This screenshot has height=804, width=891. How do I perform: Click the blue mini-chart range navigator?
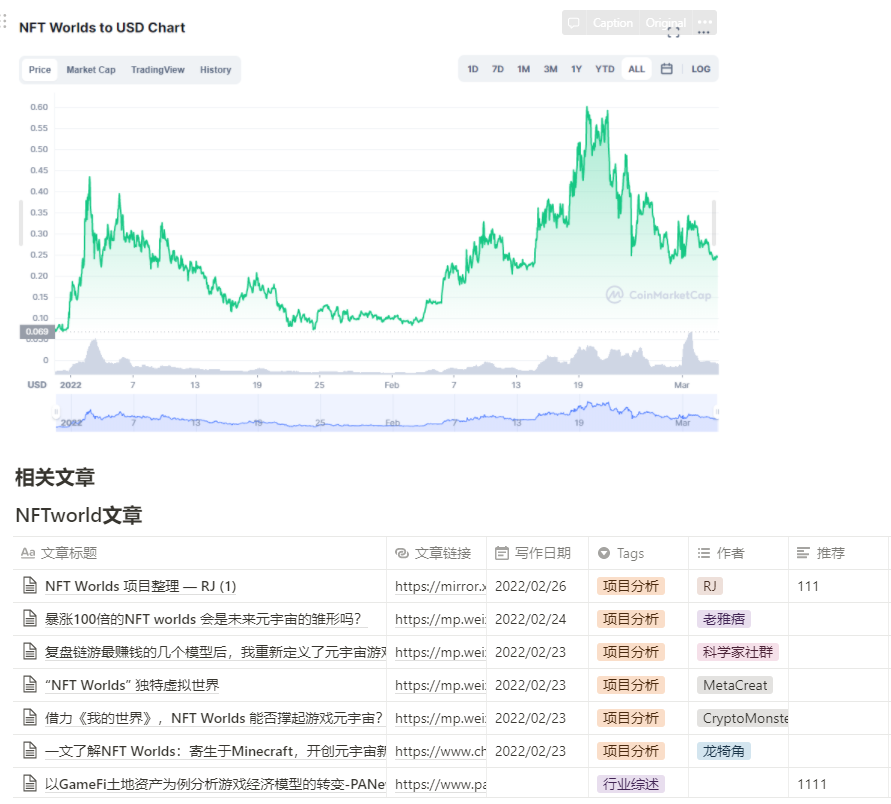pos(387,413)
